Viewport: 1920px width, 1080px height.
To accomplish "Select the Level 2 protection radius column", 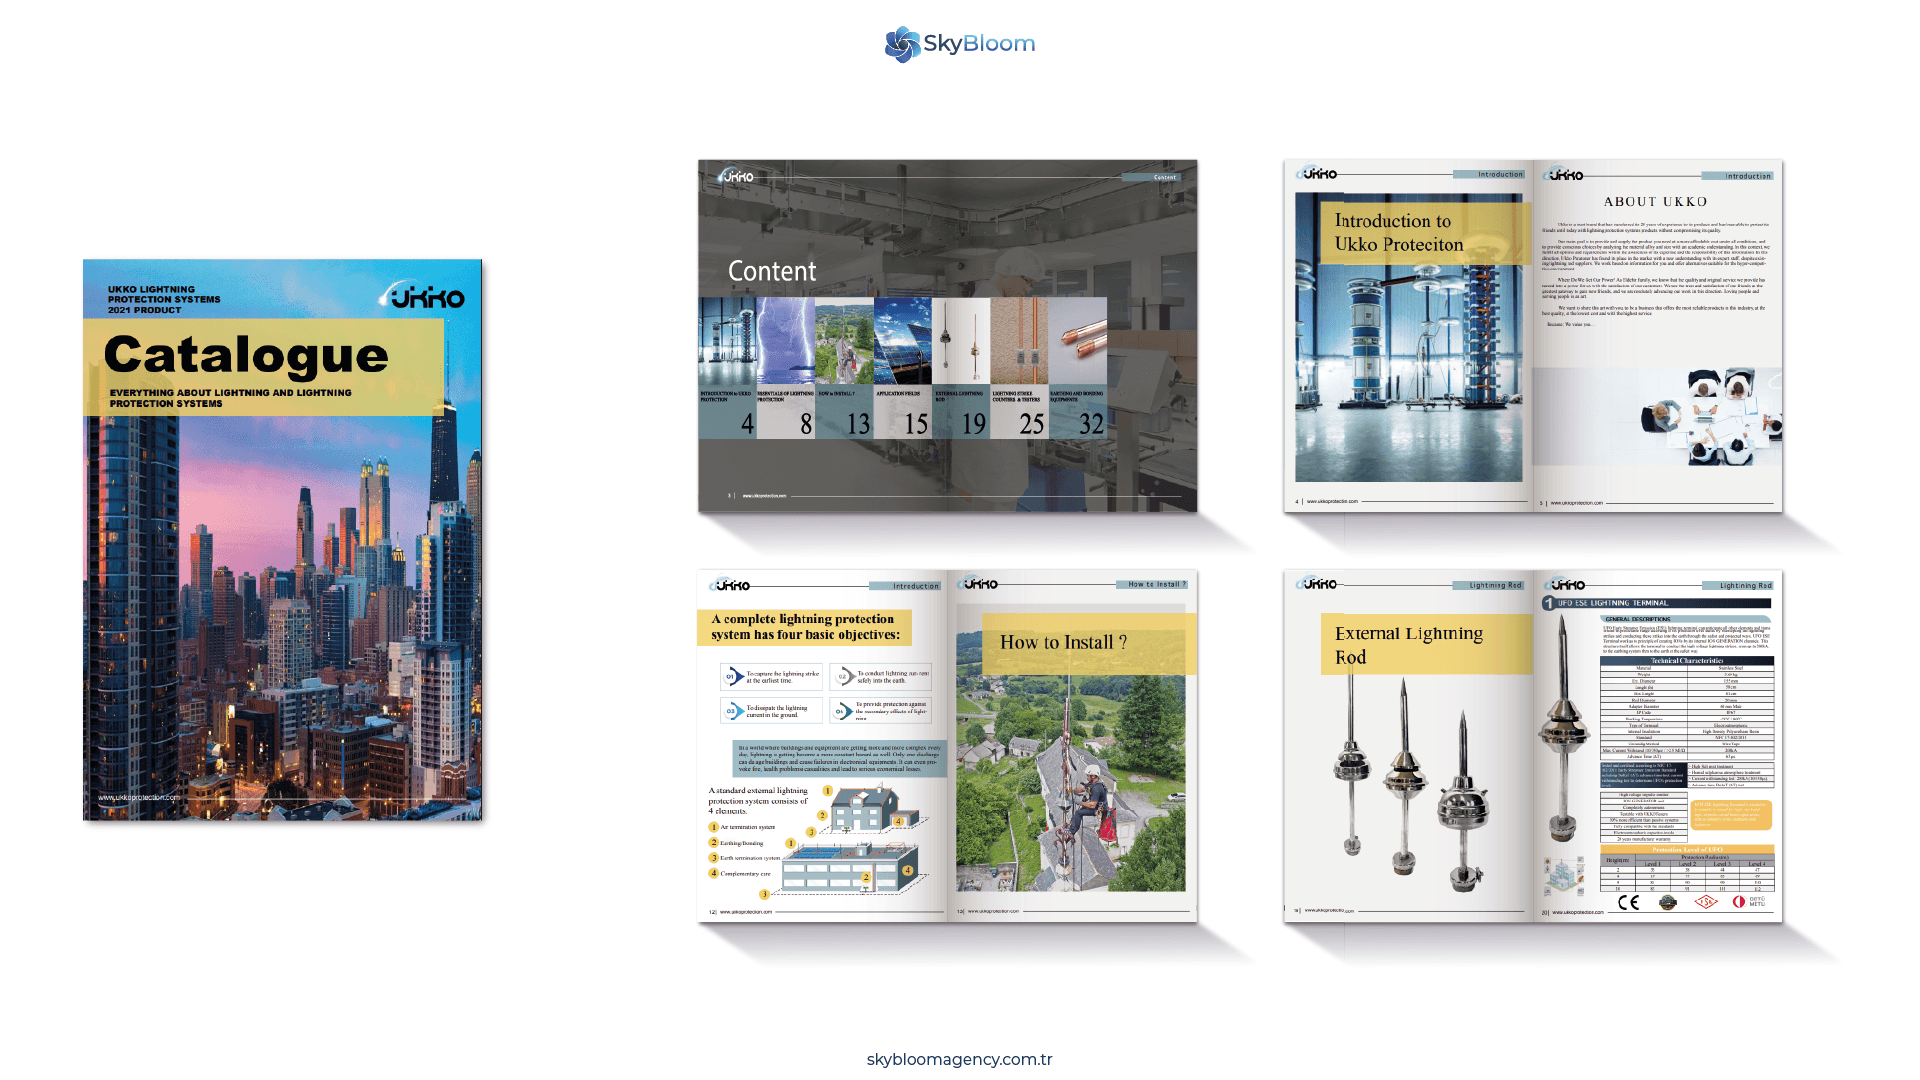I will click(x=1687, y=864).
